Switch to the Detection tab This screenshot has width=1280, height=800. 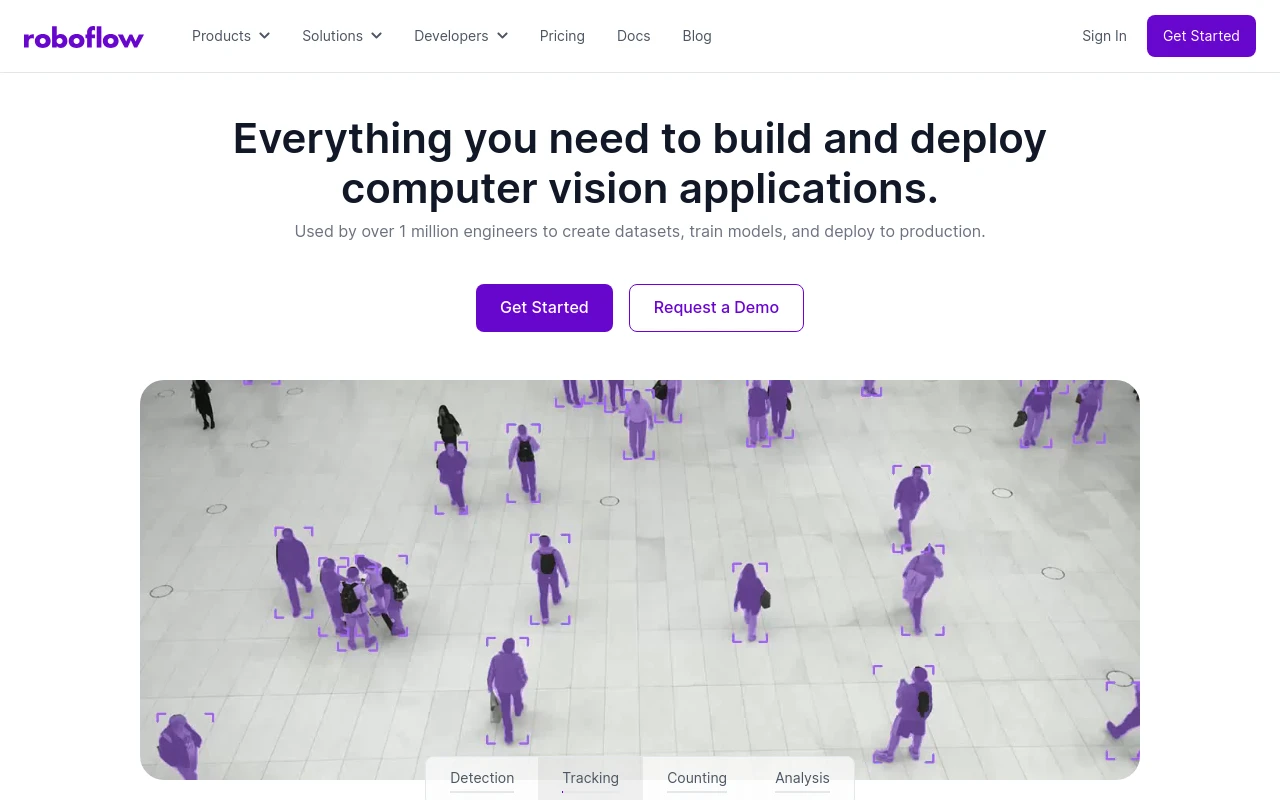[x=482, y=778]
